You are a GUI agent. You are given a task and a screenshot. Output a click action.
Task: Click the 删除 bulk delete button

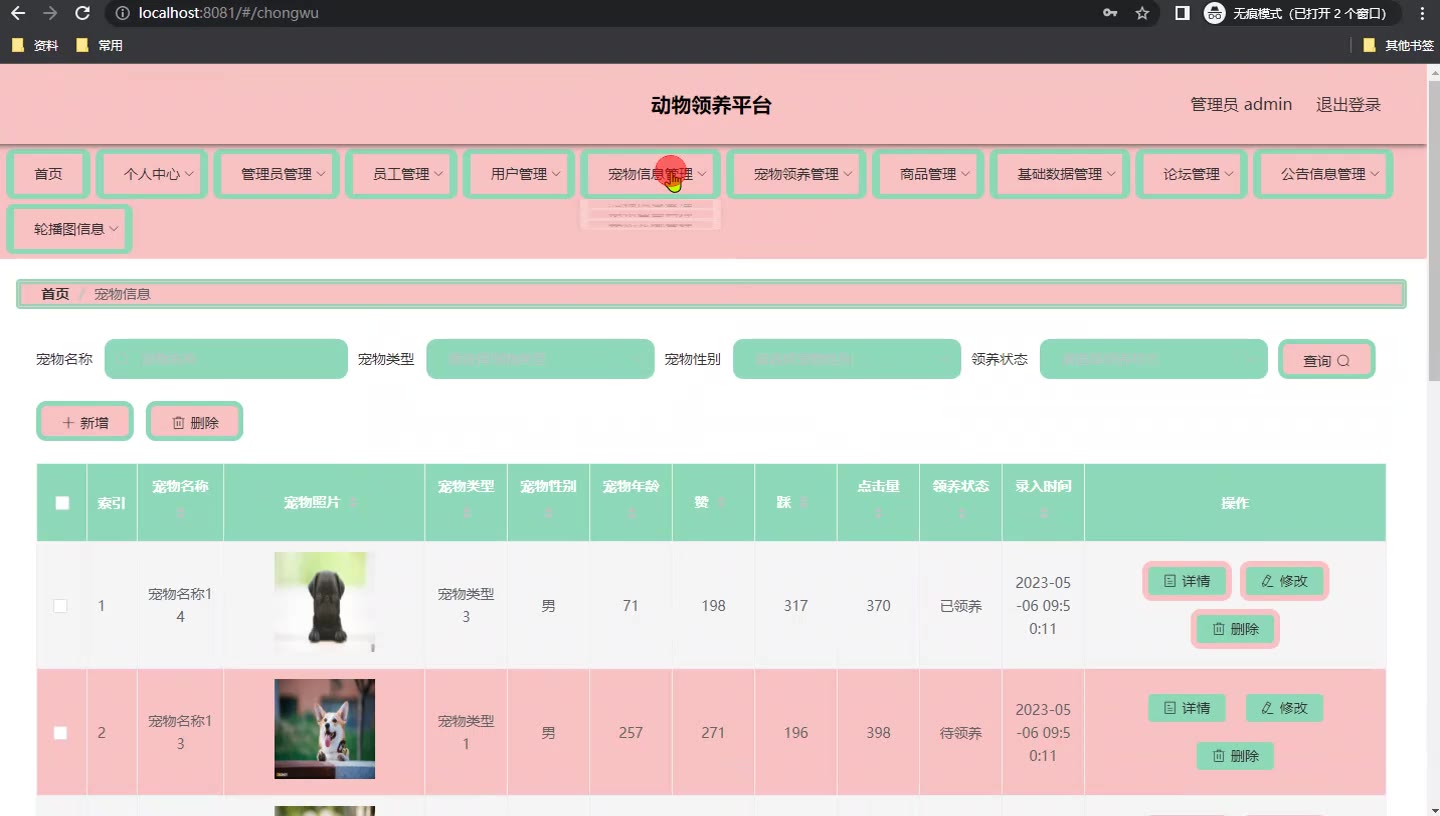coord(195,422)
